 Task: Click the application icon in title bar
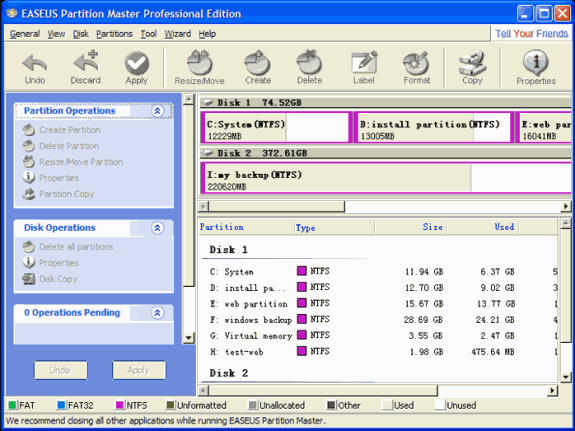click(x=12, y=14)
